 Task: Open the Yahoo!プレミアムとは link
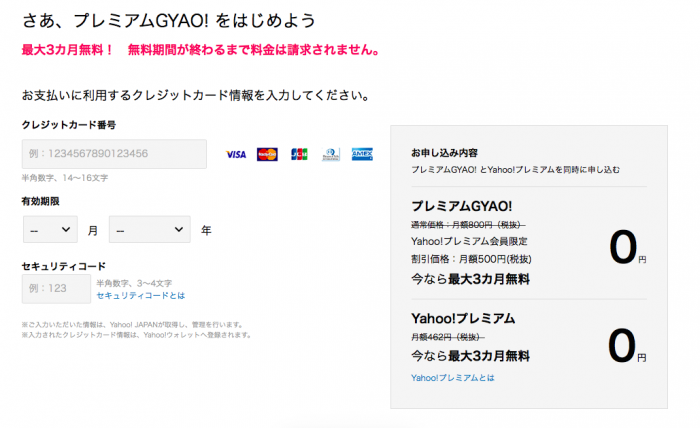click(453, 378)
